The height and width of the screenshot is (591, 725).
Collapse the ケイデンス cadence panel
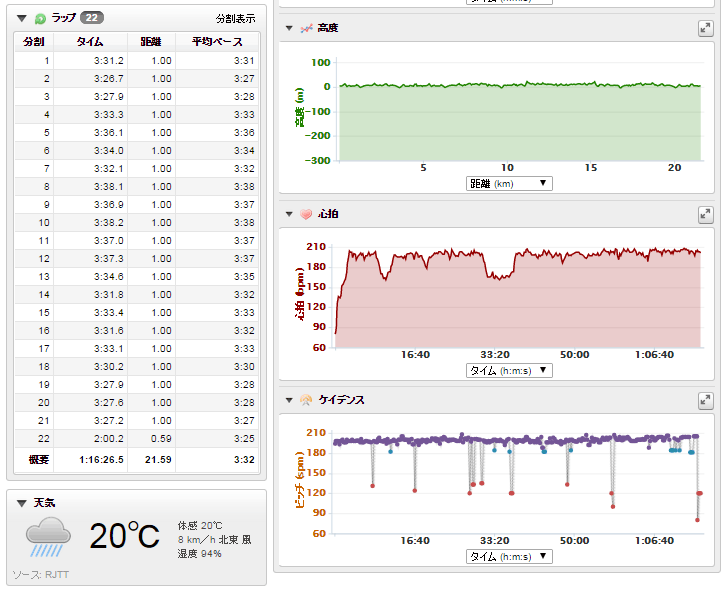pos(289,400)
